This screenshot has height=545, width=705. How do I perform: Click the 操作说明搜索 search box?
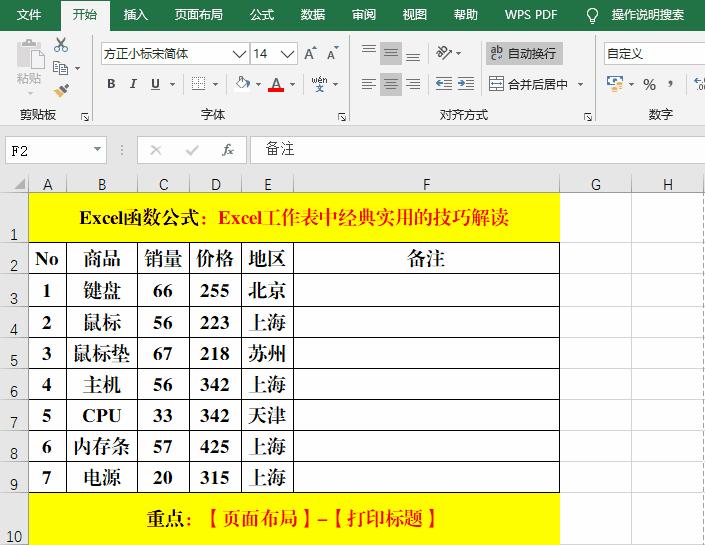tap(648, 15)
